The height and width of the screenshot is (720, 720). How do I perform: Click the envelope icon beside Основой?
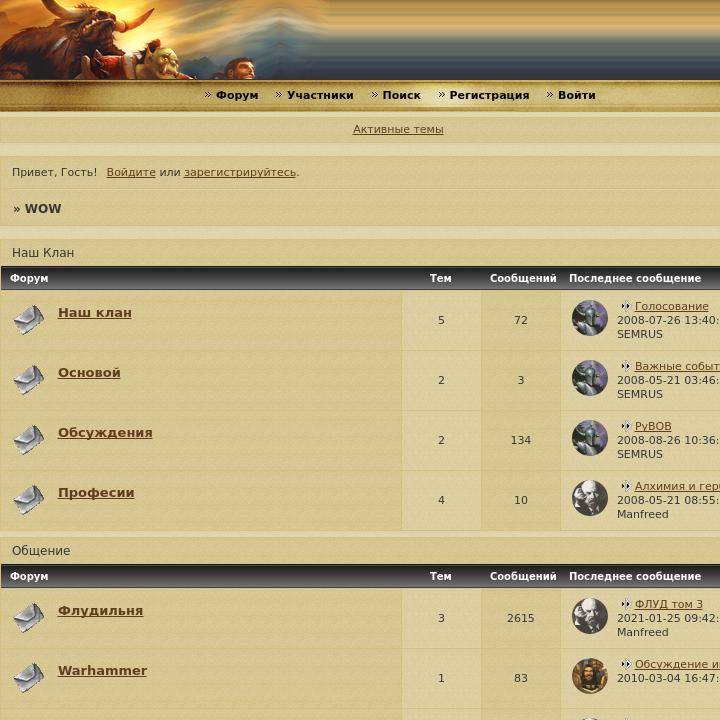29,379
